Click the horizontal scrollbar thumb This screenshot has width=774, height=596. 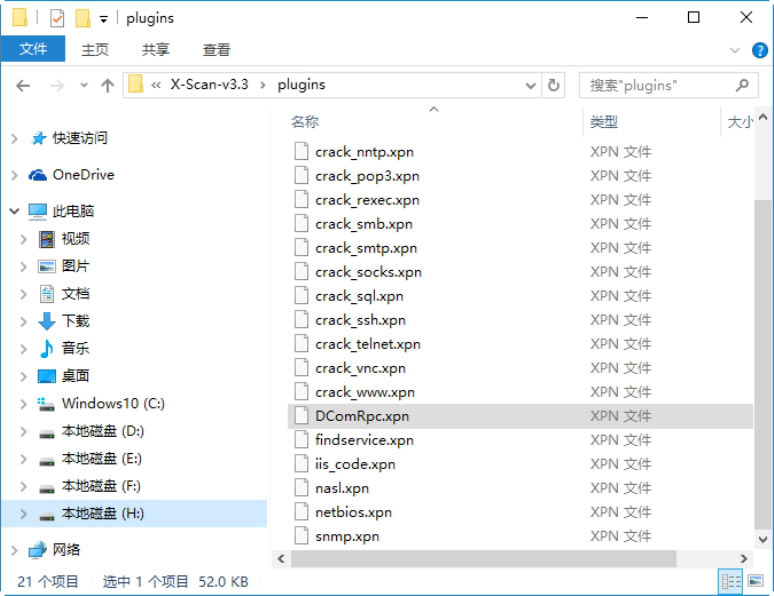pos(483,558)
